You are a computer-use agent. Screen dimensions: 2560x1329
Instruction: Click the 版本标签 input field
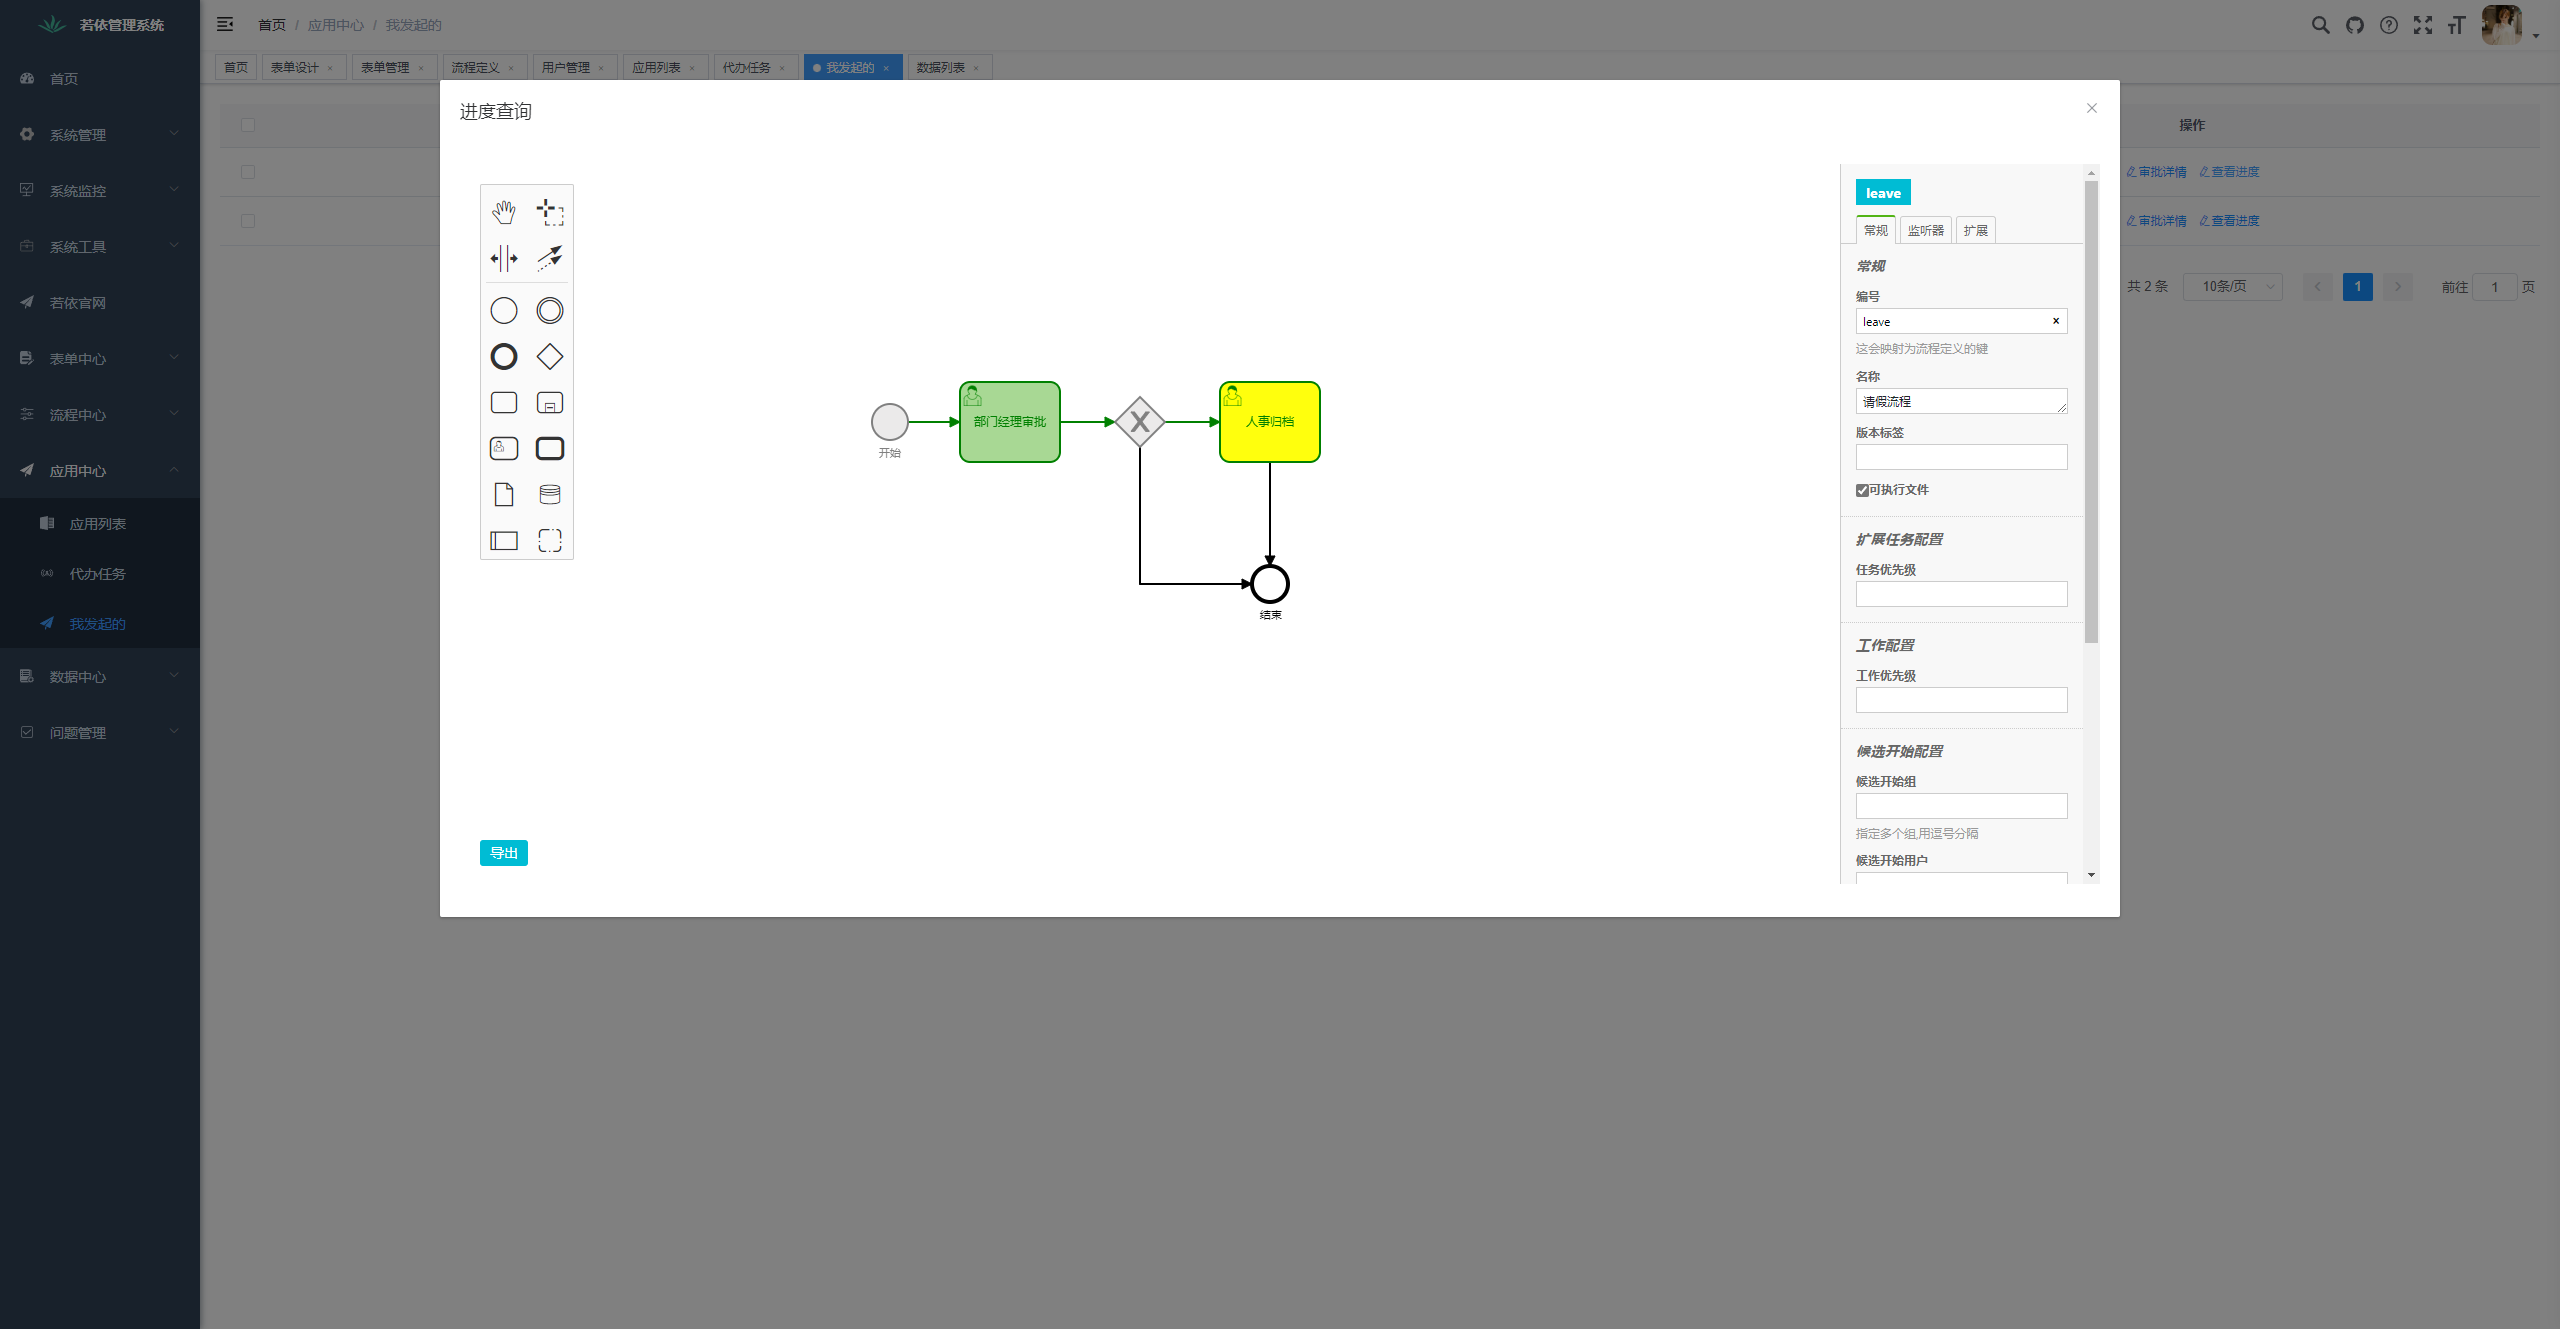tap(1961, 457)
